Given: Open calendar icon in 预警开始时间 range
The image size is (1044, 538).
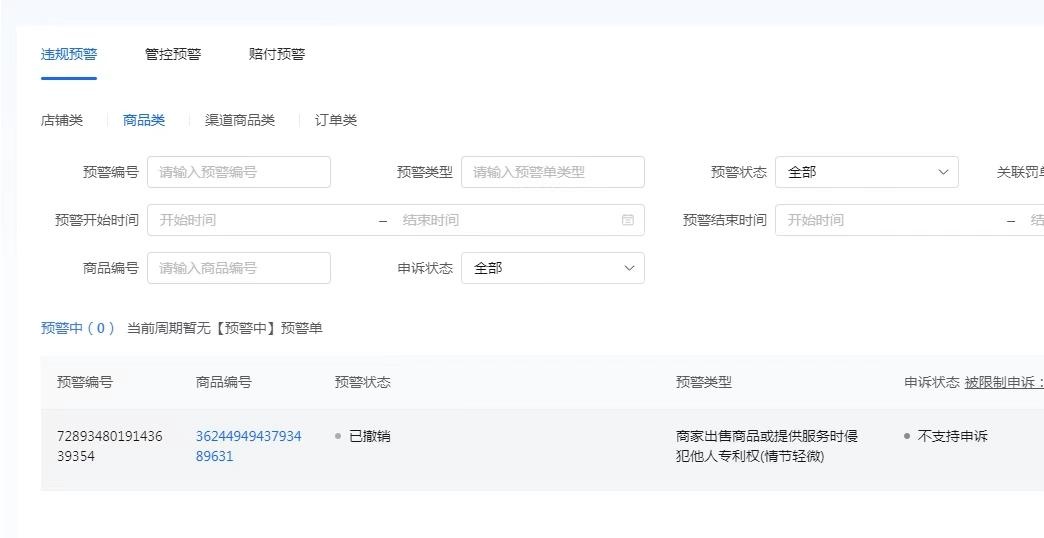Looking at the screenshot, I should tap(628, 220).
